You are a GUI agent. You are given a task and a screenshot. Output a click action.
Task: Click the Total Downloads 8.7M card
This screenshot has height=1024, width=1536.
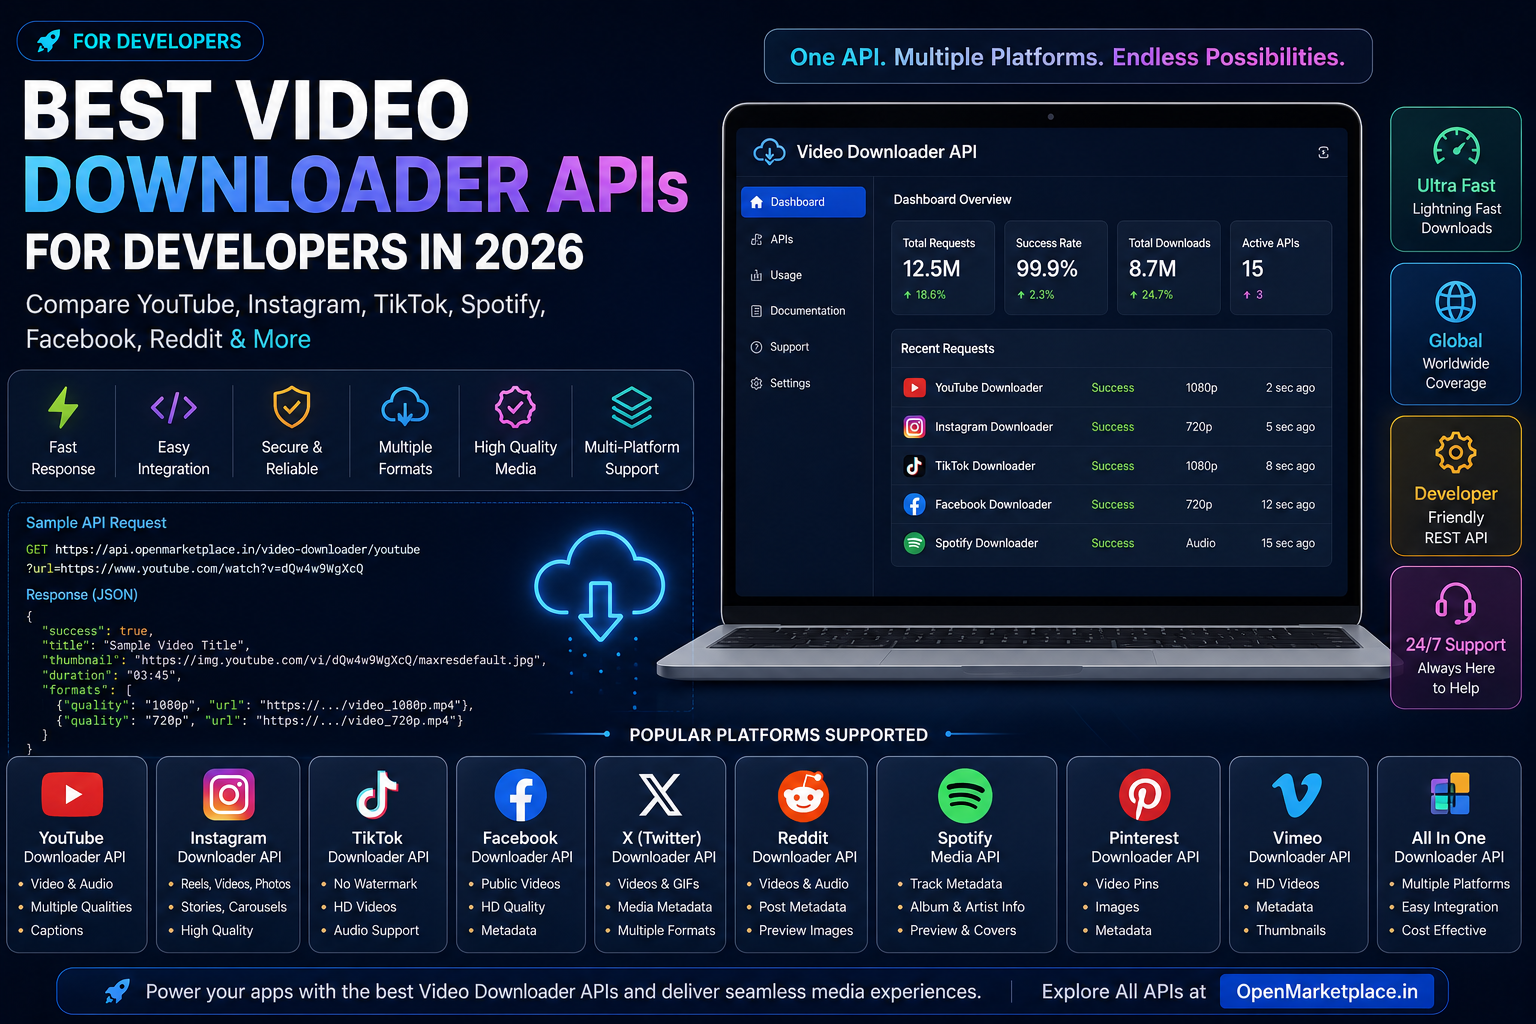(1169, 268)
